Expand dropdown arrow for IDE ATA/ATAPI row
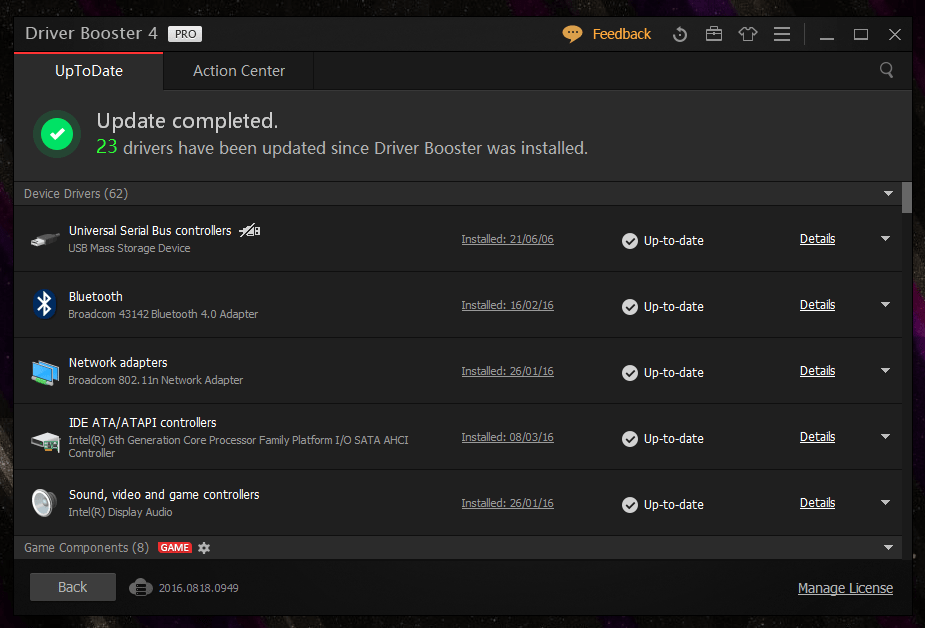 885,437
